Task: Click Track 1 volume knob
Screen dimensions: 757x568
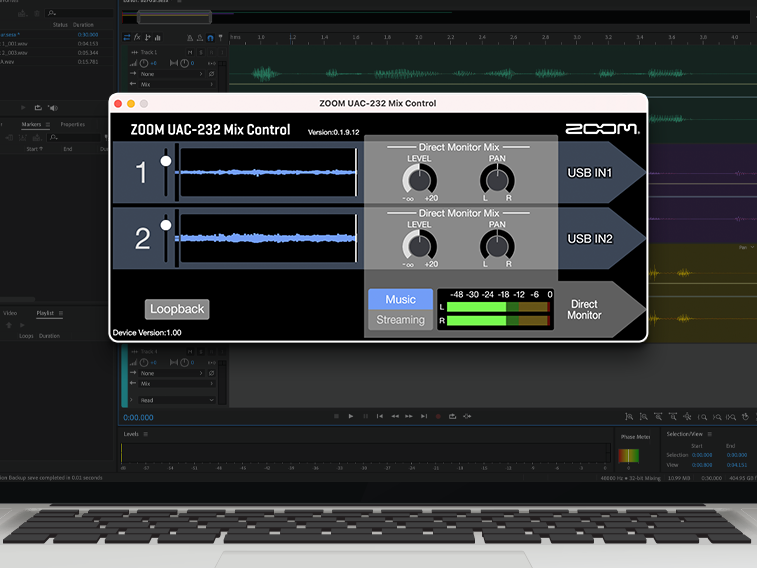Action: (x=144, y=63)
